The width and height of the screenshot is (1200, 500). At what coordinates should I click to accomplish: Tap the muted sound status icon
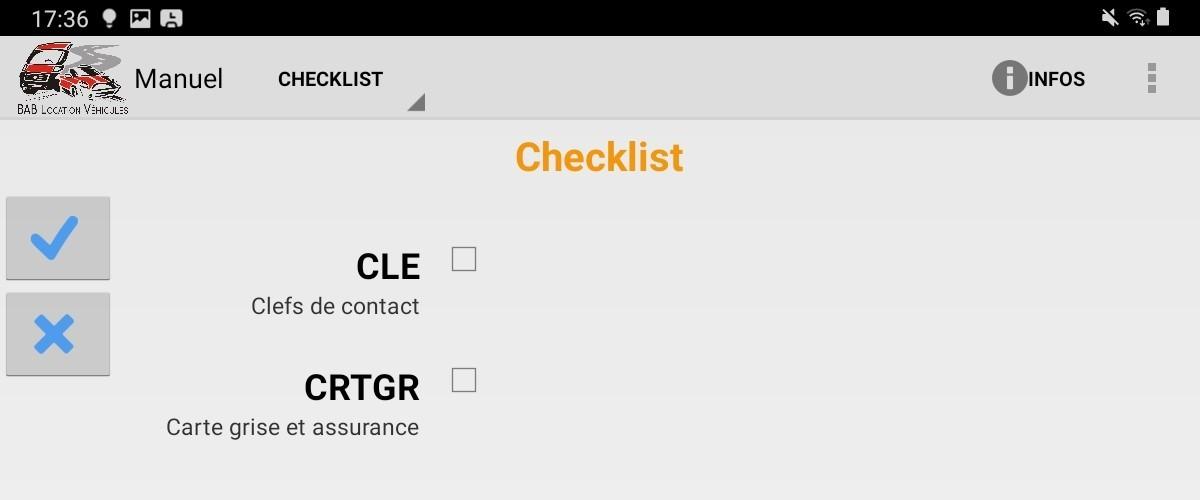click(x=1109, y=17)
